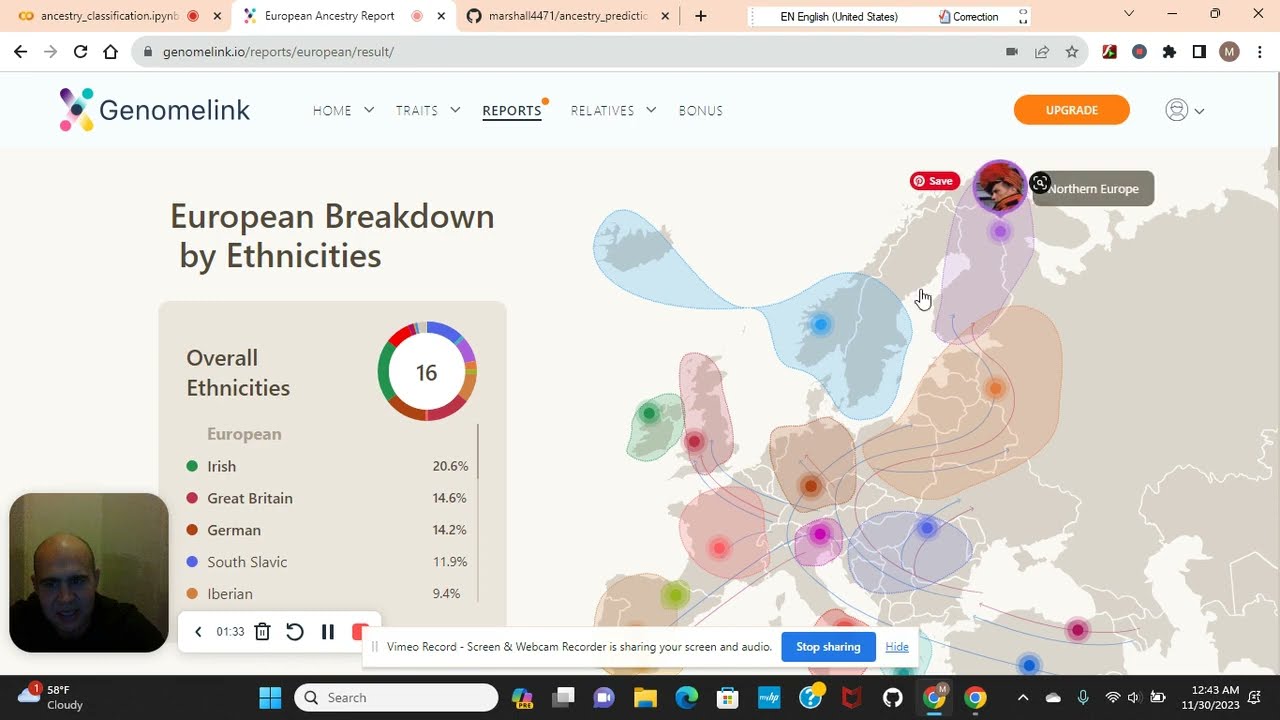Pause the Vimeo recording

327,632
